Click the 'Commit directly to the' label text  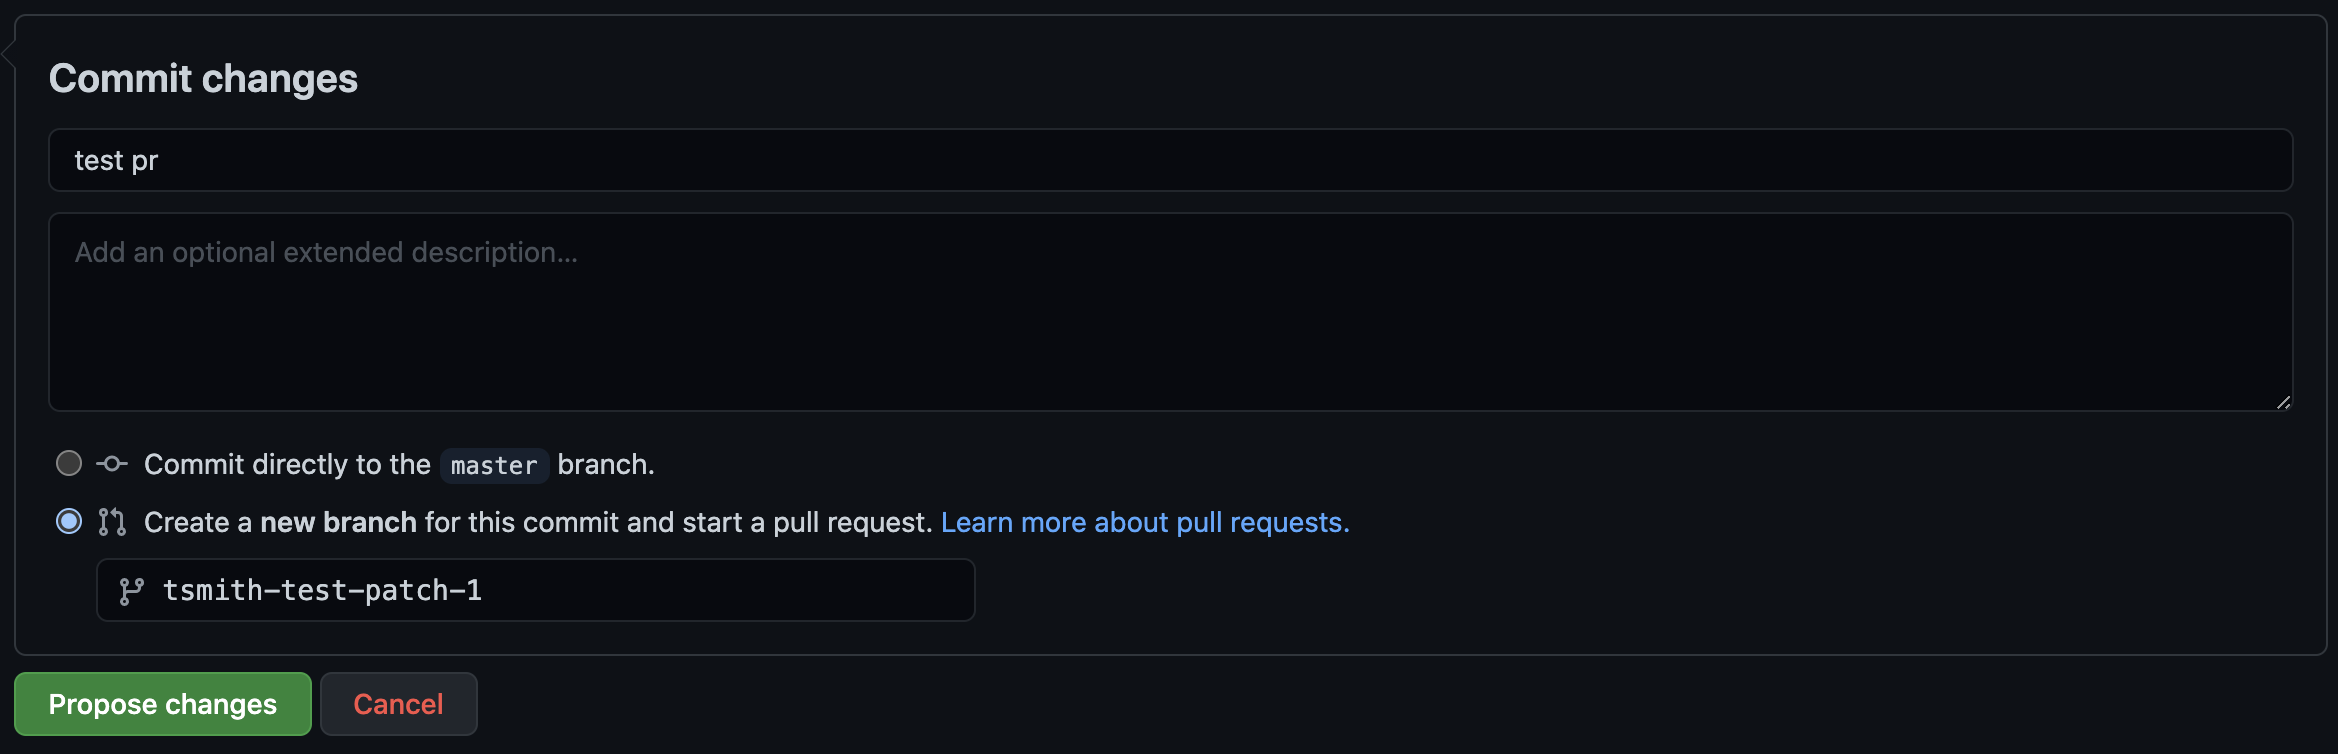pyautogui.click(x=287, y=464)
